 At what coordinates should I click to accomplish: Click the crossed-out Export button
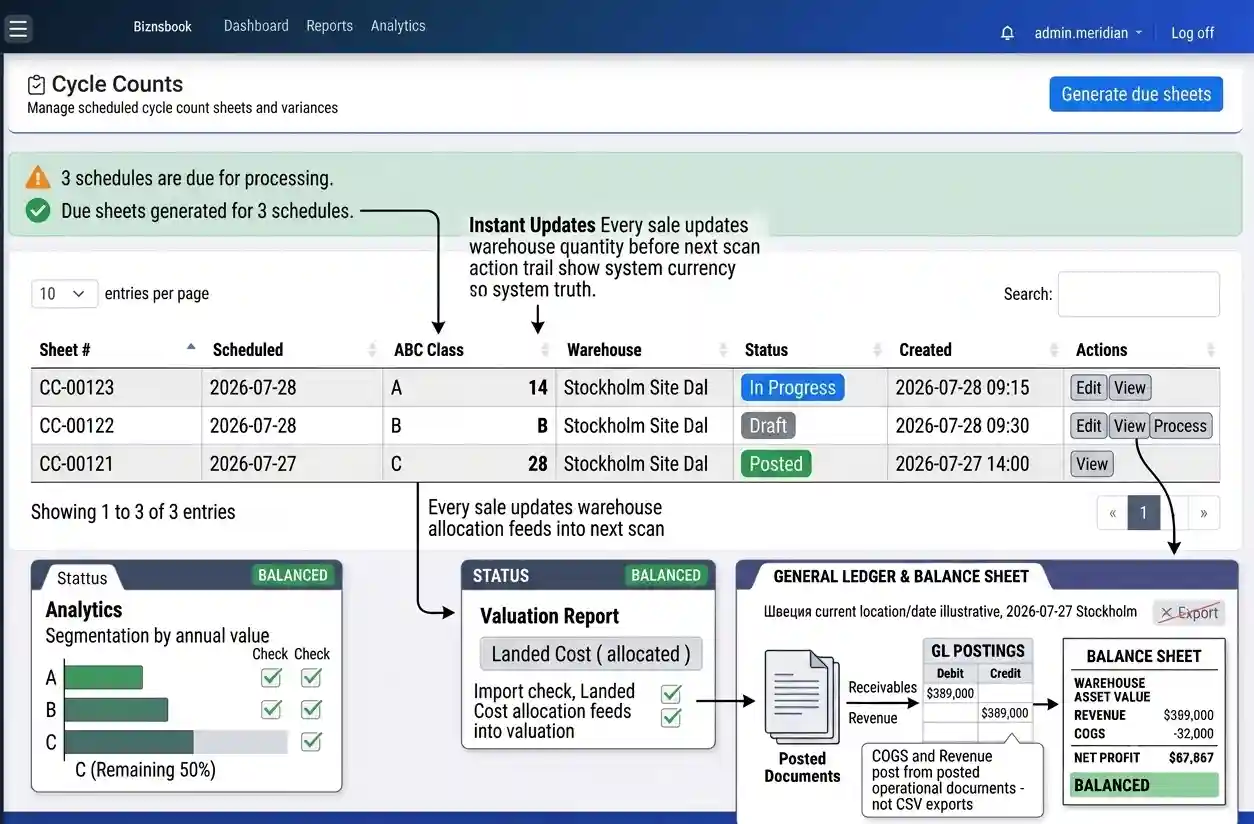coord(1189,613)
